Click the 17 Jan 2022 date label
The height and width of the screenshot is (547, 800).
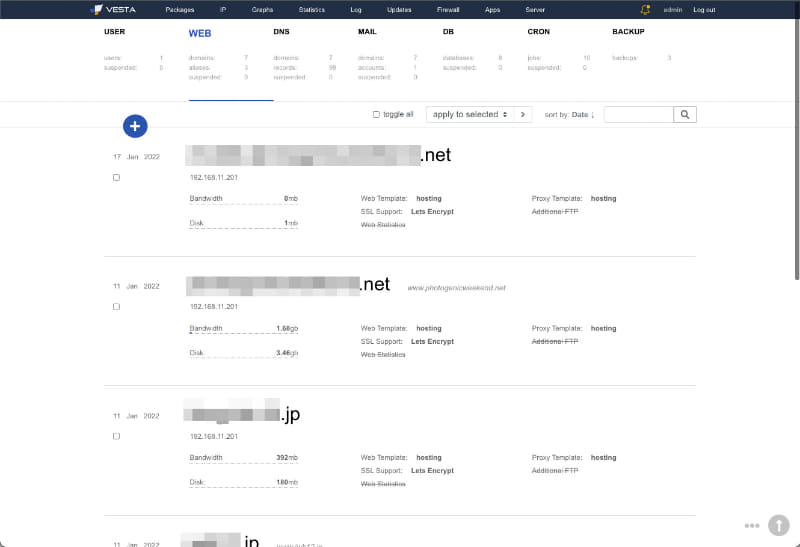point(136,157)
